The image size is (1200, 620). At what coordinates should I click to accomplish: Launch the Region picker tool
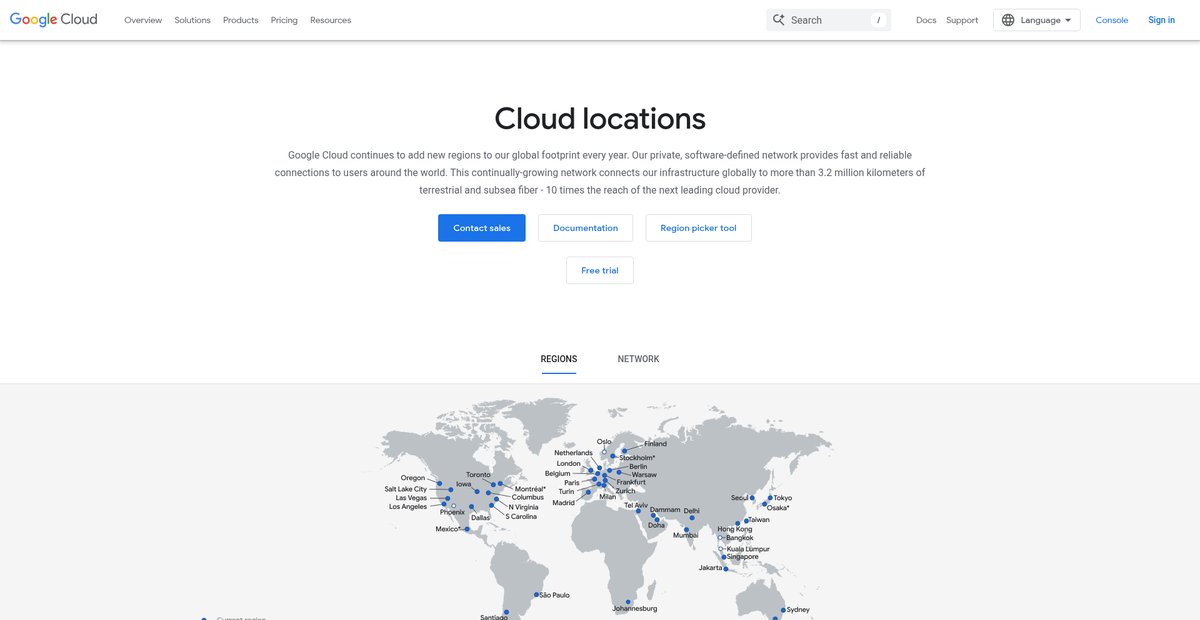coord(698,228)
